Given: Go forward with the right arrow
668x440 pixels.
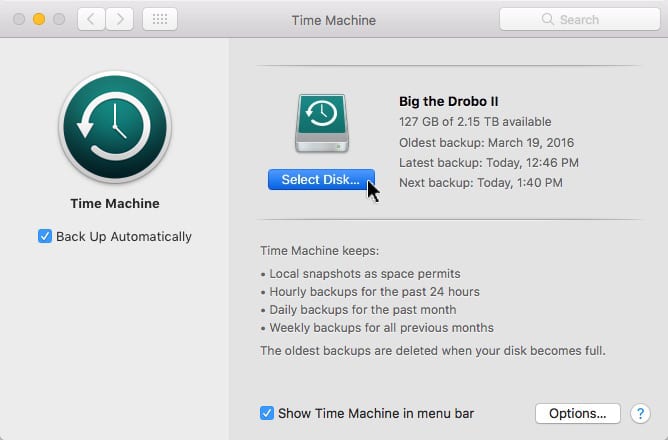Looking at the screenshot, I should pyautogui.click(x=120, y=19).
